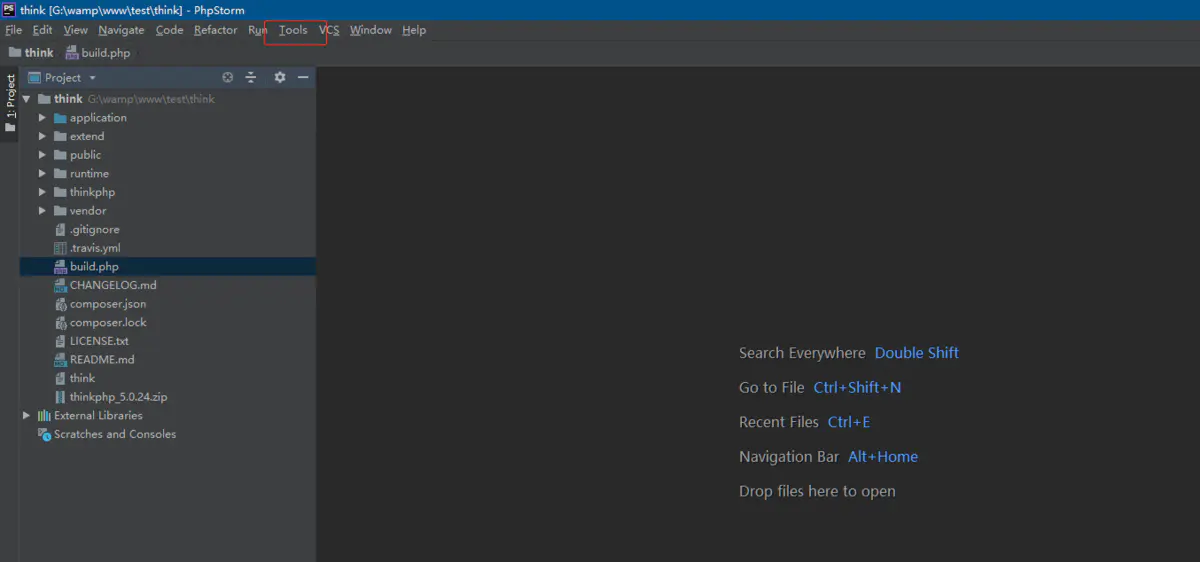
Task: Click build.php in the navigation breadcrumb
Action: [x=106, y=53]
